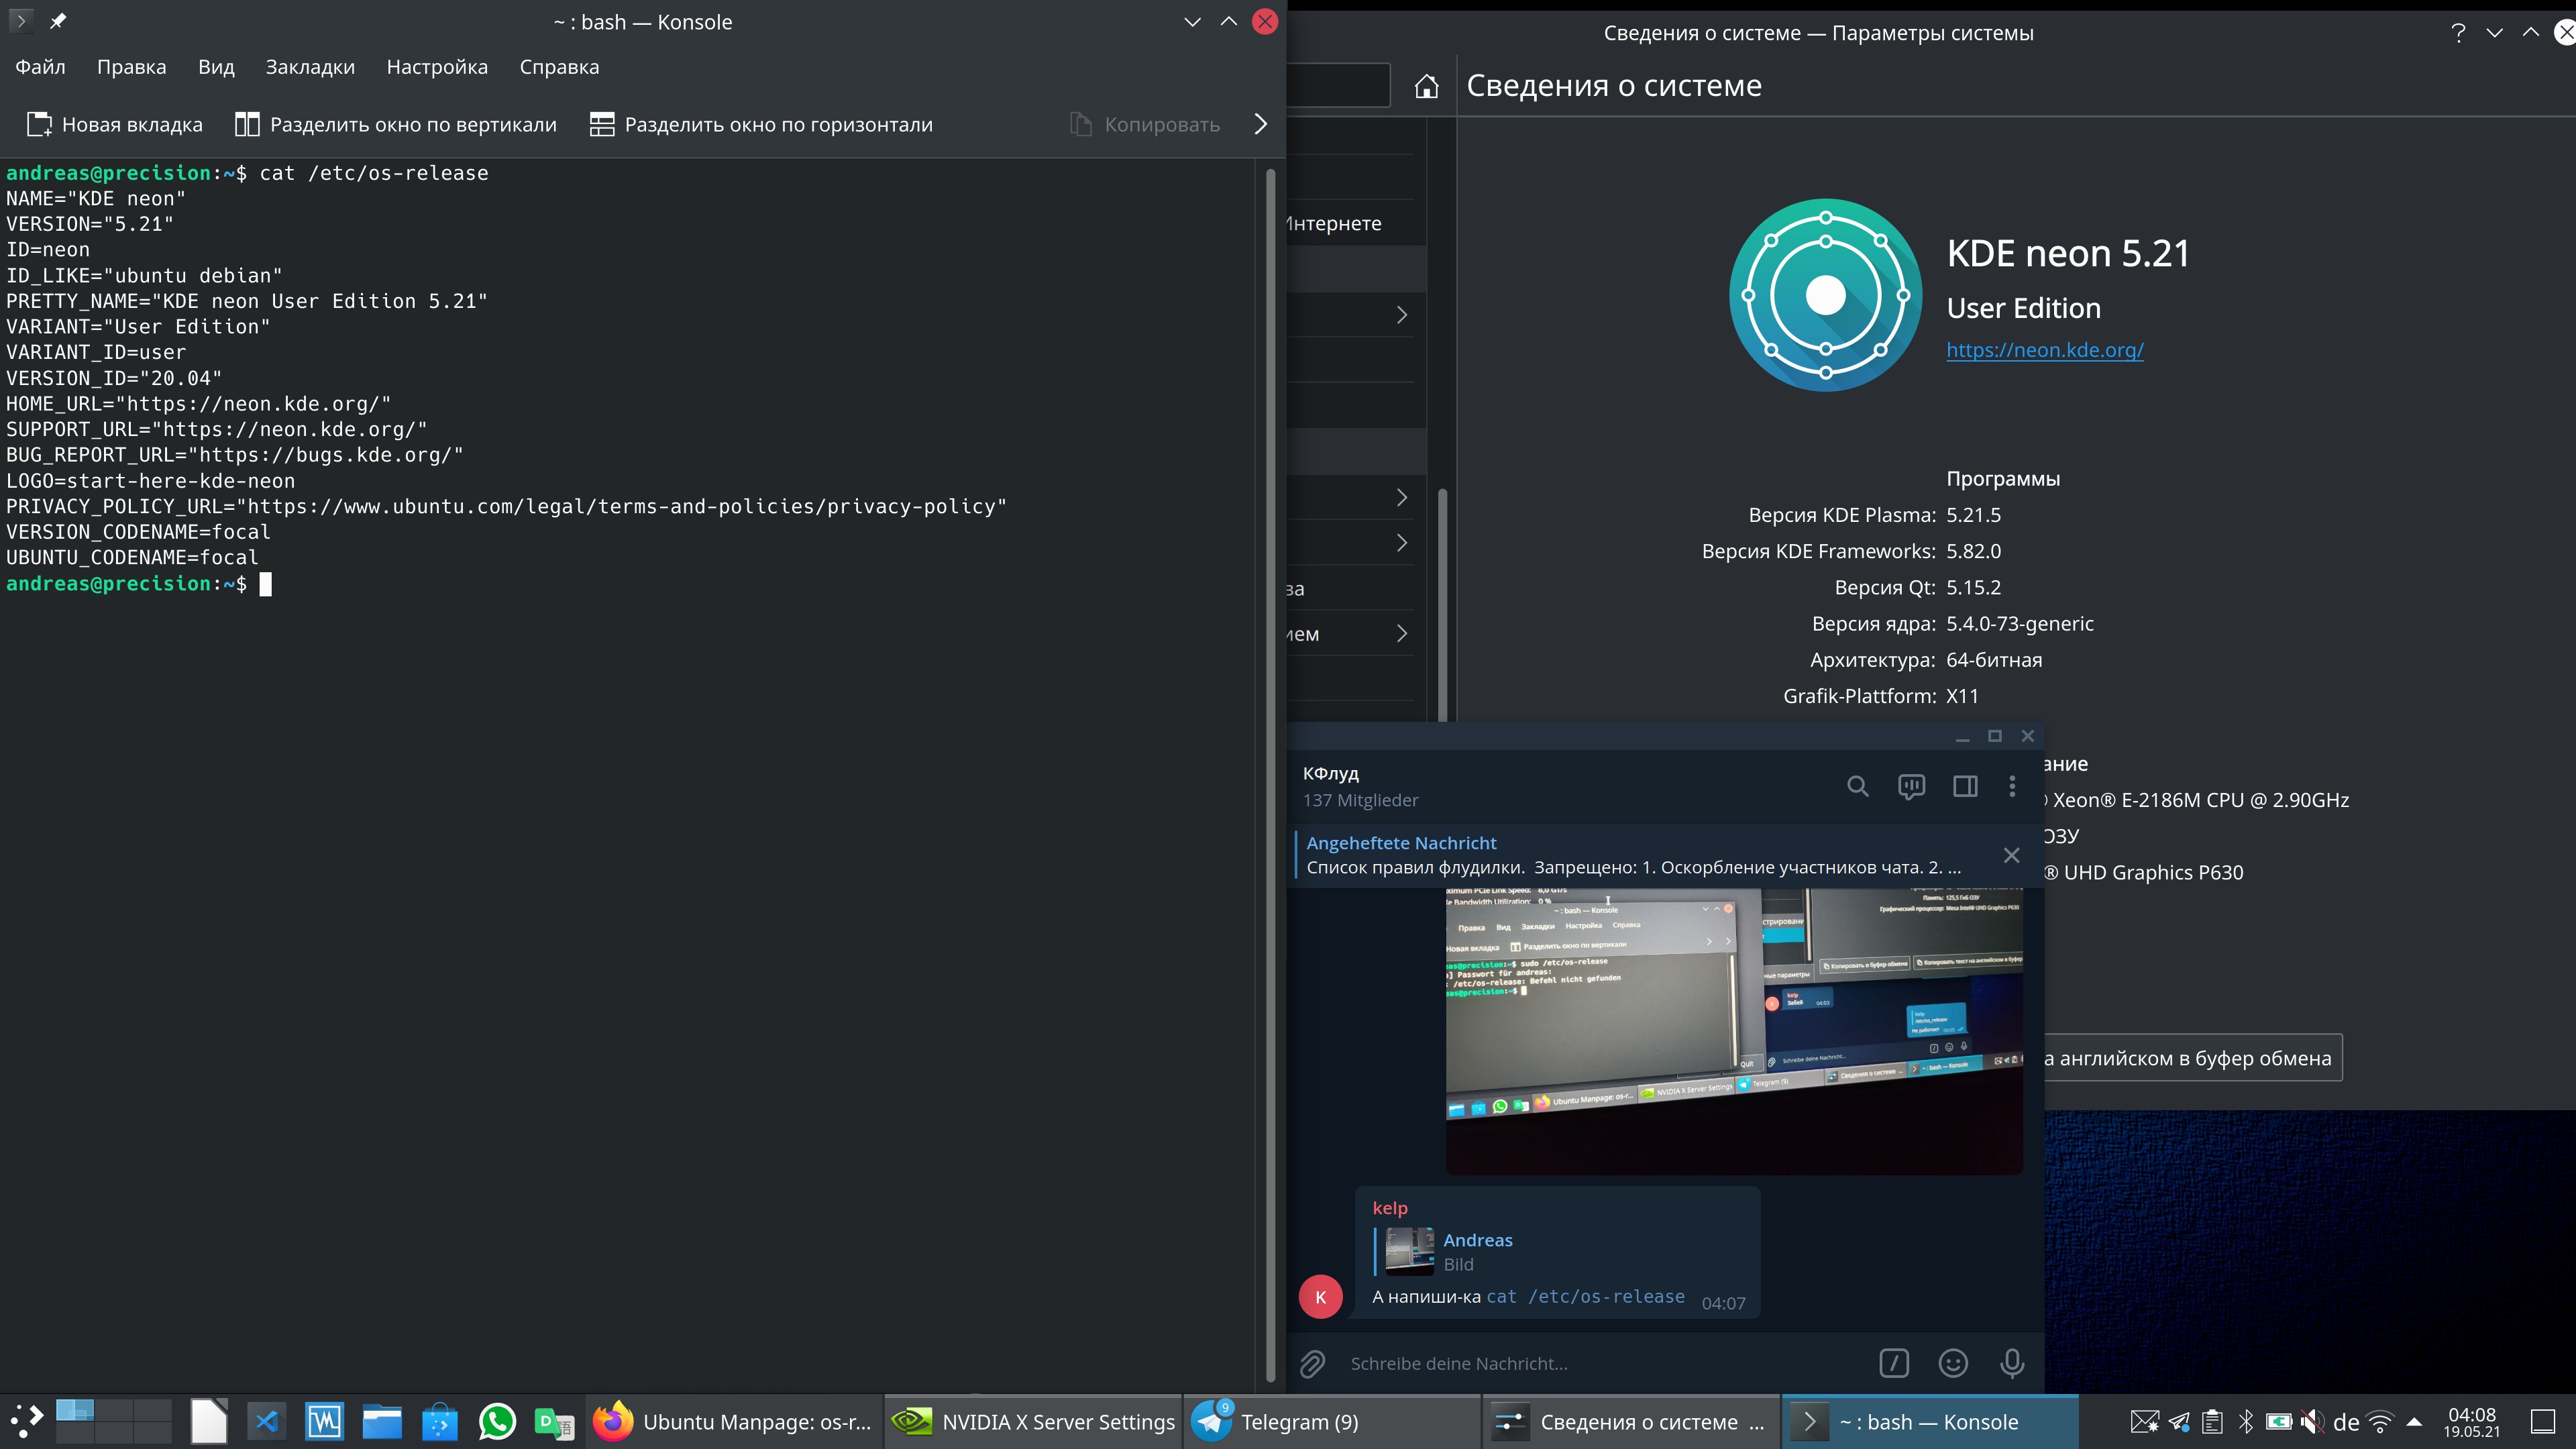Image resolution: width=2576 pixels, height=1449 pixels.
Task: Click the help question mark in System Settings
Action: pyautogui.click(x=2458, y=33)
